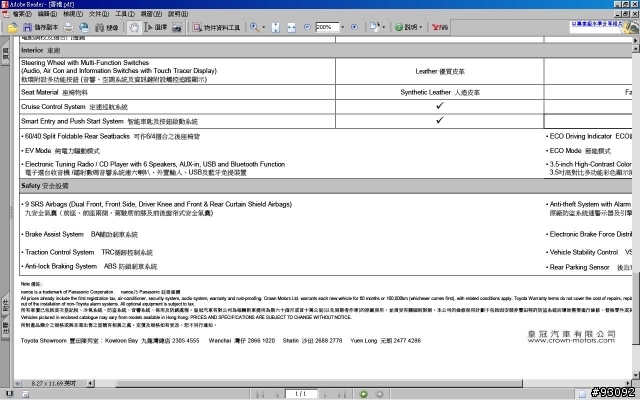Click the Adobe PDF document icon in menu bar
Screen dimensions: 640x400
pos(6,14)
